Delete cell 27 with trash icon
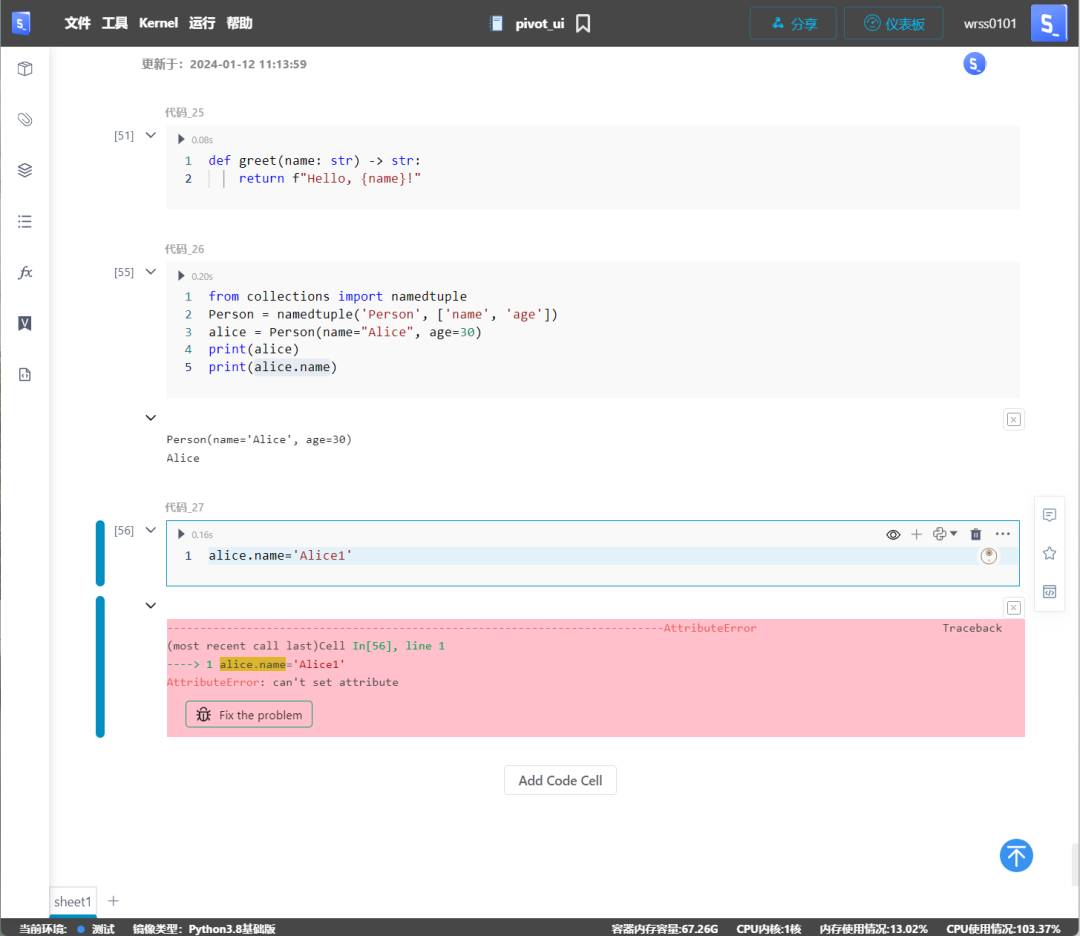 pyautogui.click(x=975, y=534)
